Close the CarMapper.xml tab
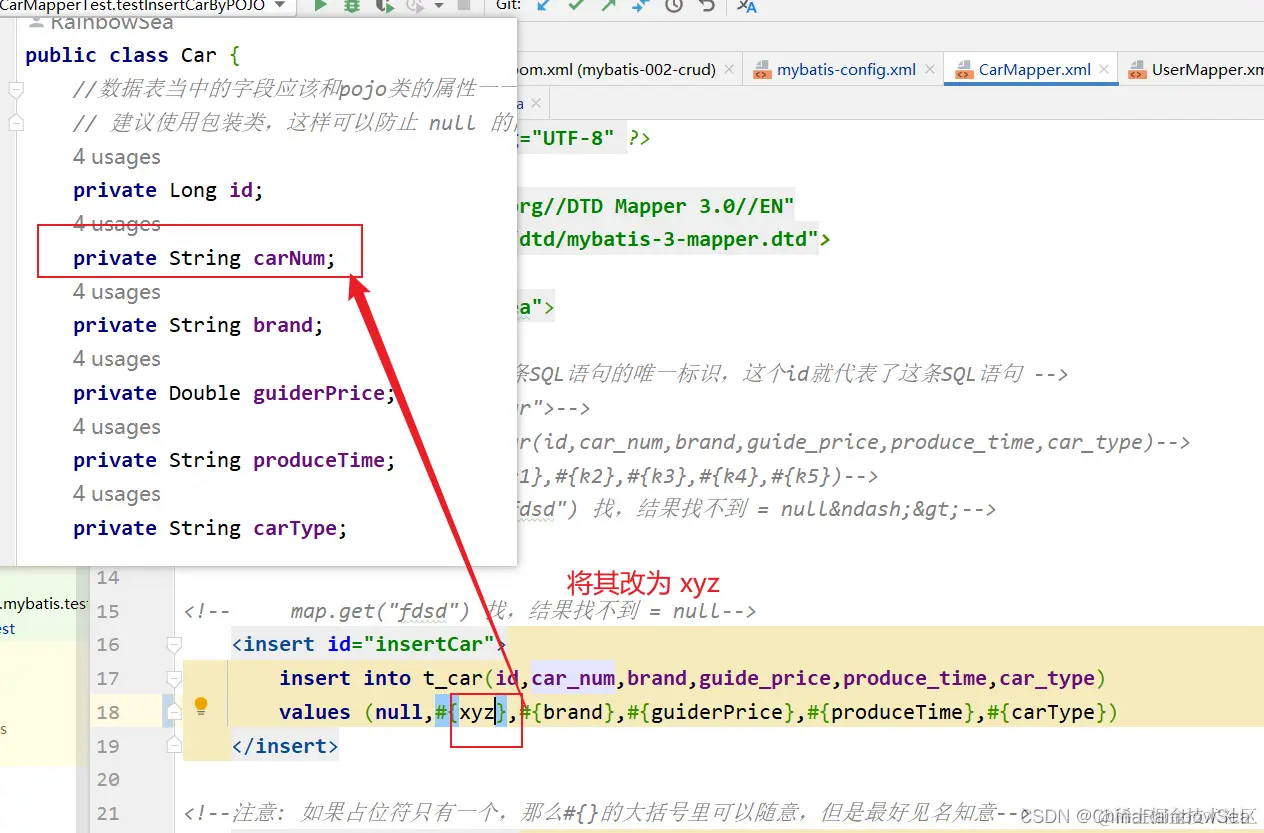The image size is (1264, 833). tap(1104, 70)
